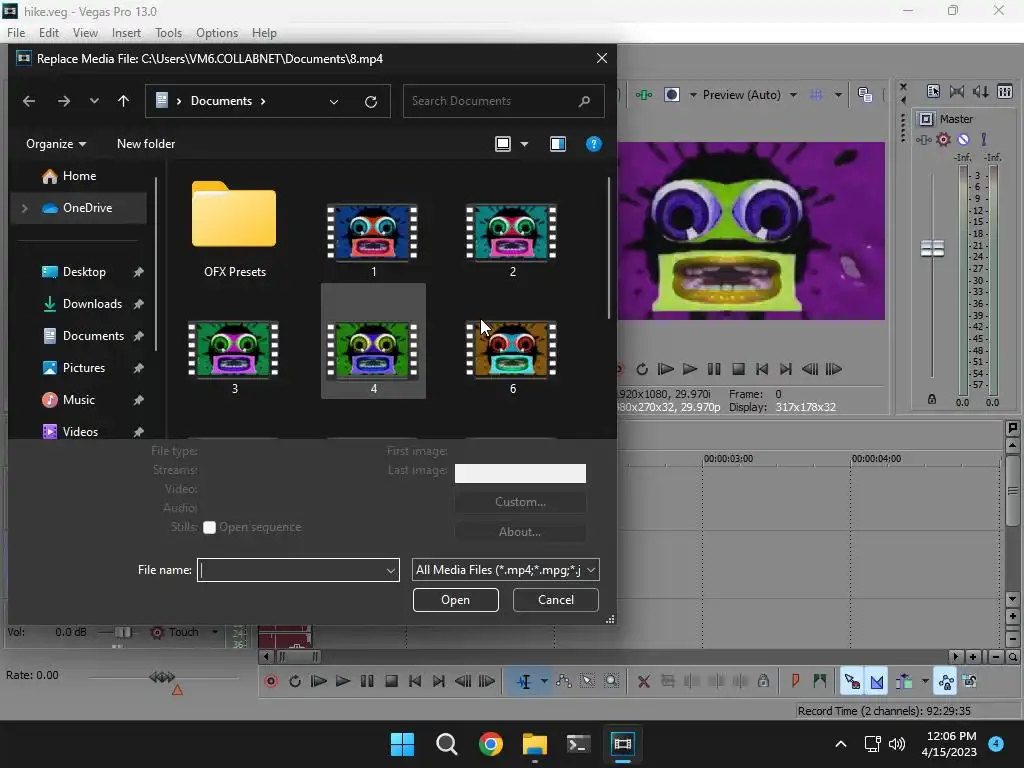Click the Rate scrub slider handle

162,677
